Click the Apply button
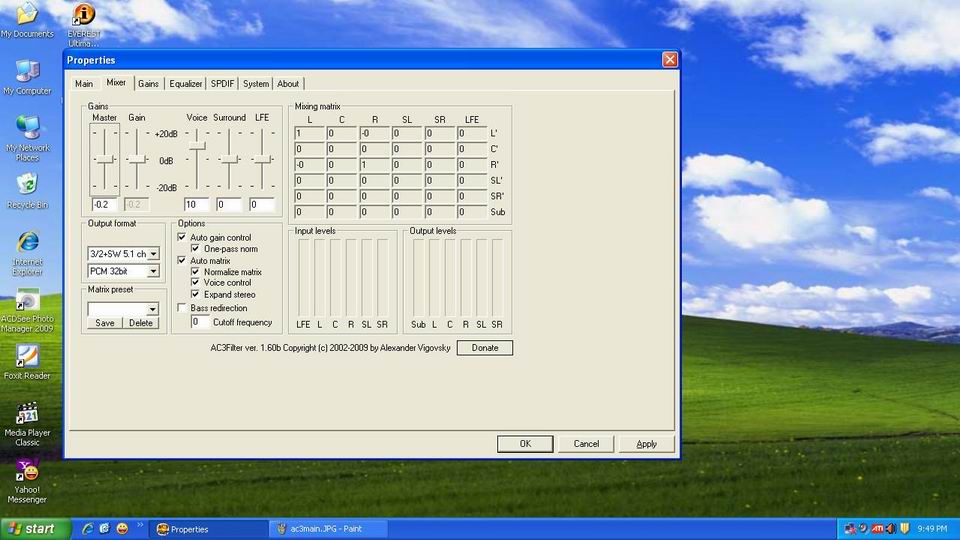The image size is (960, 540). 647,444
